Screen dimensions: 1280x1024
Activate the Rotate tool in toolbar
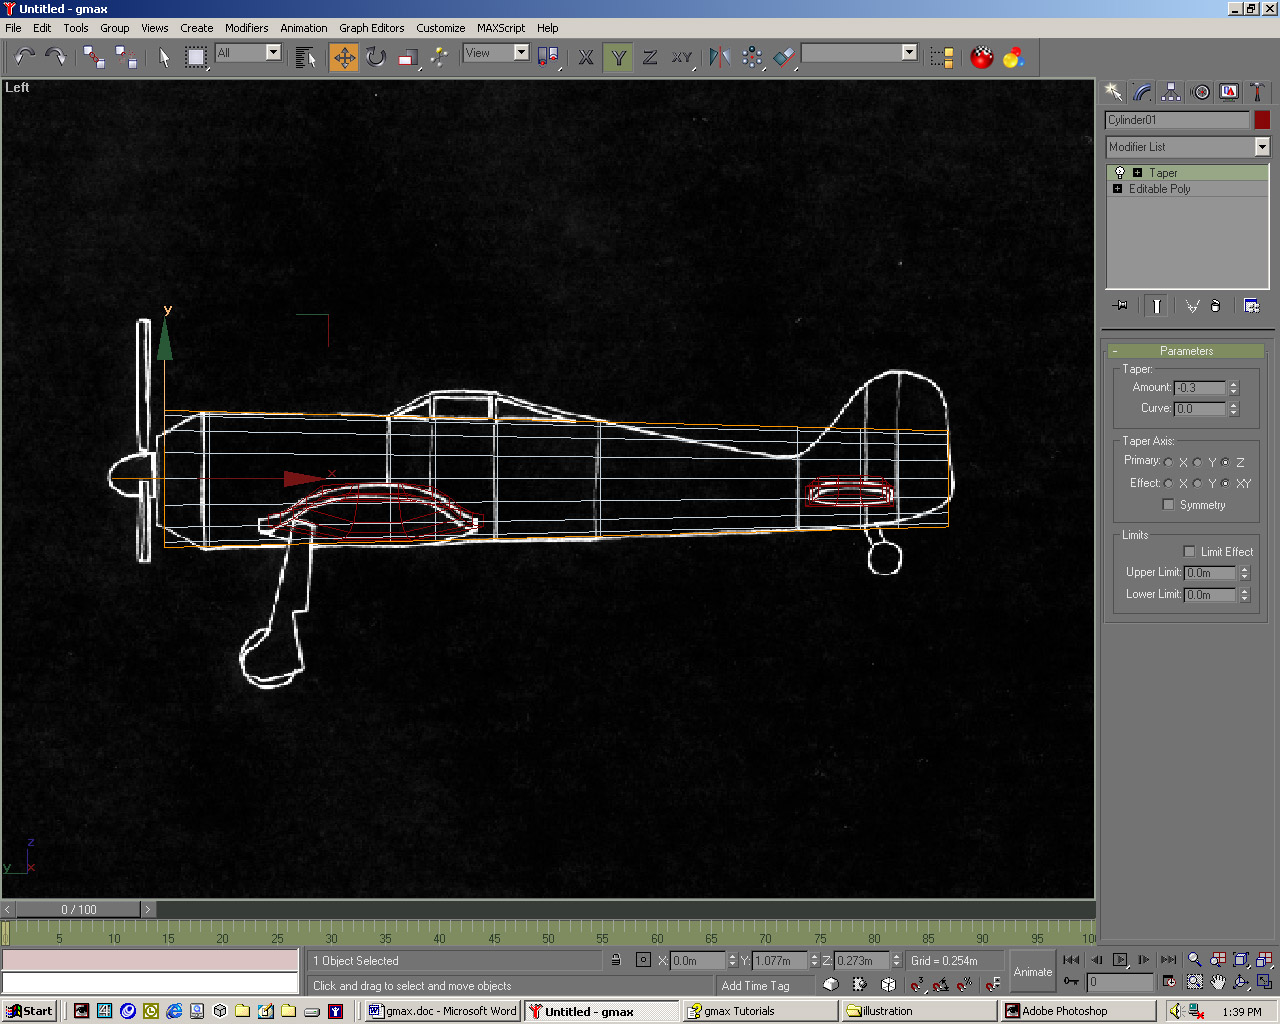click(x=375, y=57)
